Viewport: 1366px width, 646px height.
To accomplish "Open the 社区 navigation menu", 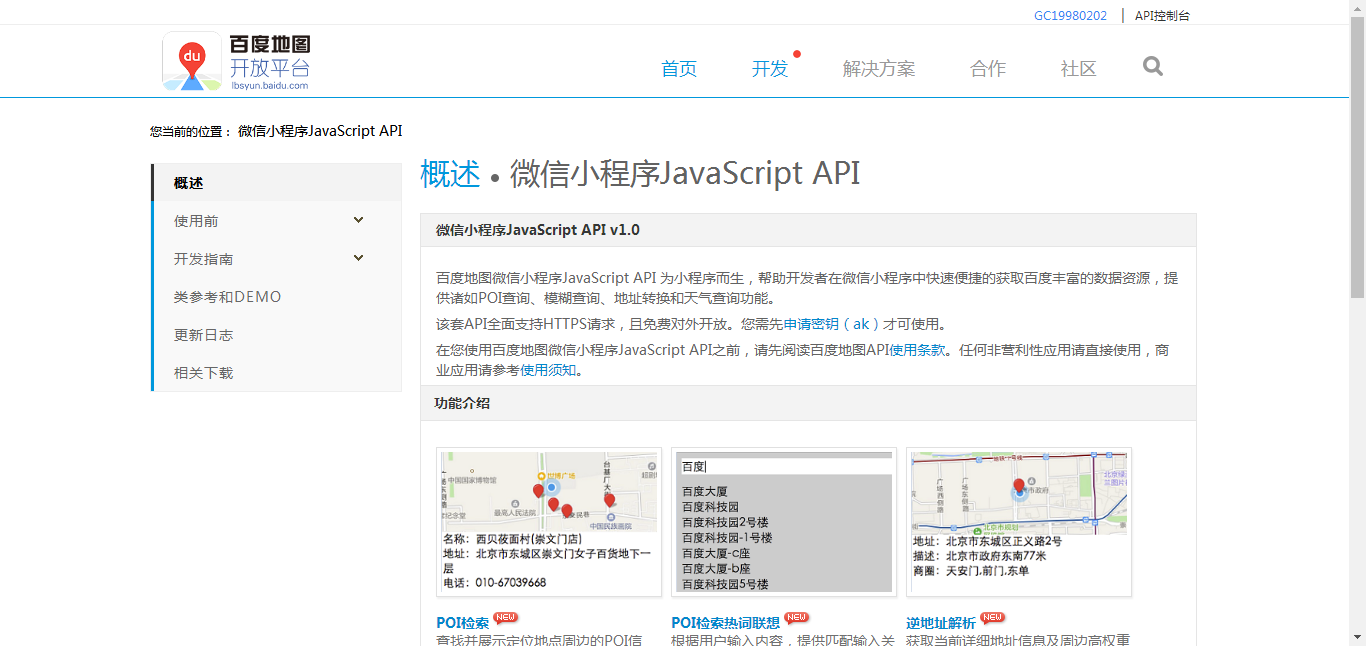I will click(1079, 68).
